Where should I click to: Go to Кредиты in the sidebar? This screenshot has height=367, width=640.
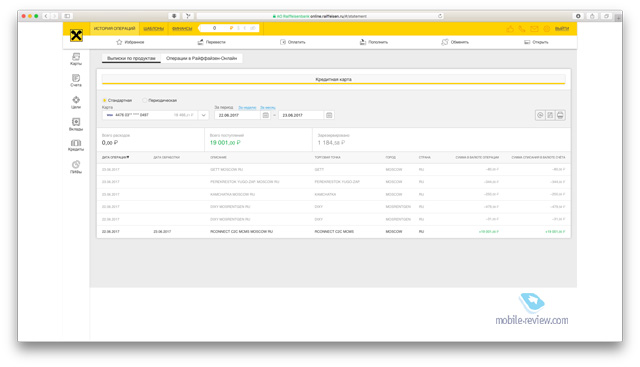pos(76,145)
